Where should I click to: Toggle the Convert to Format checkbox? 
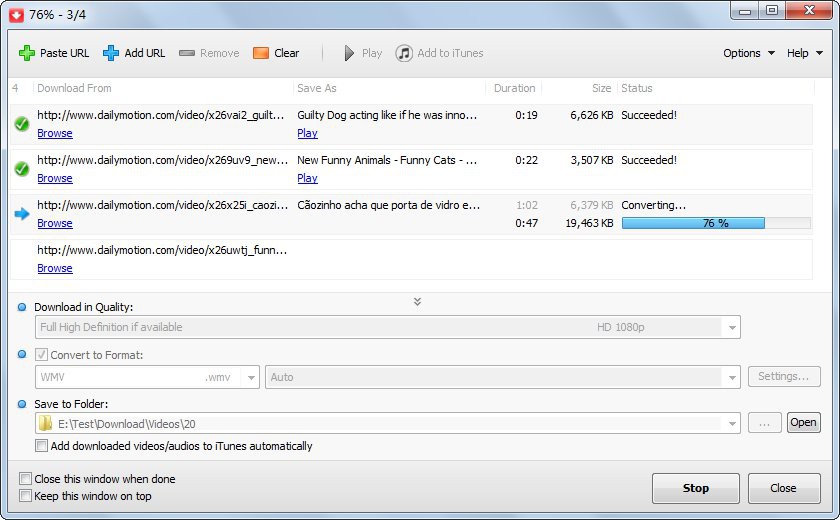[41, 355]
